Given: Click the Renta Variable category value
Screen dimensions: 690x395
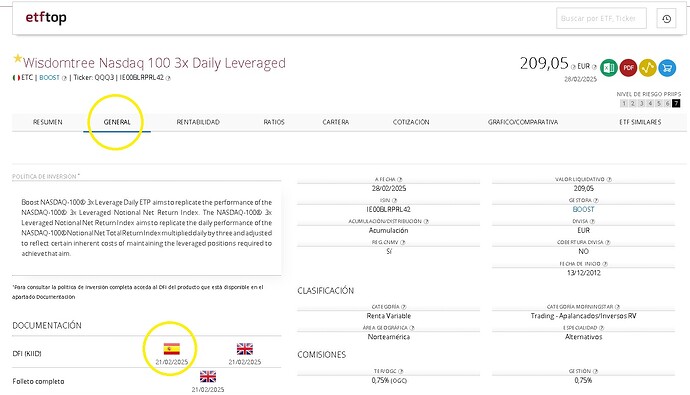Looking at the screenshot, I should [x=389, y=316].
